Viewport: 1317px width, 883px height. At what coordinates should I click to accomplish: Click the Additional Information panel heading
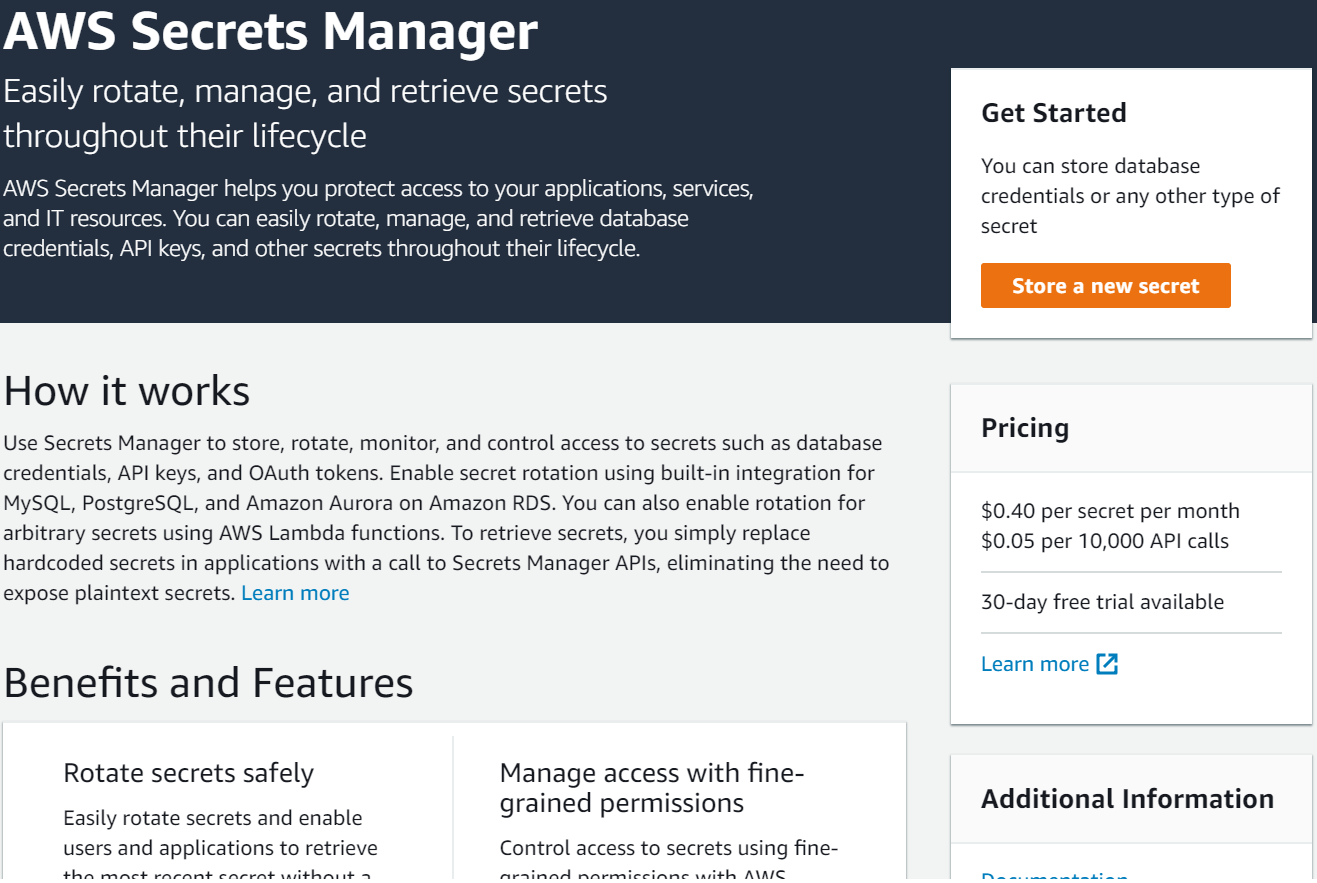coord(1127,799)
